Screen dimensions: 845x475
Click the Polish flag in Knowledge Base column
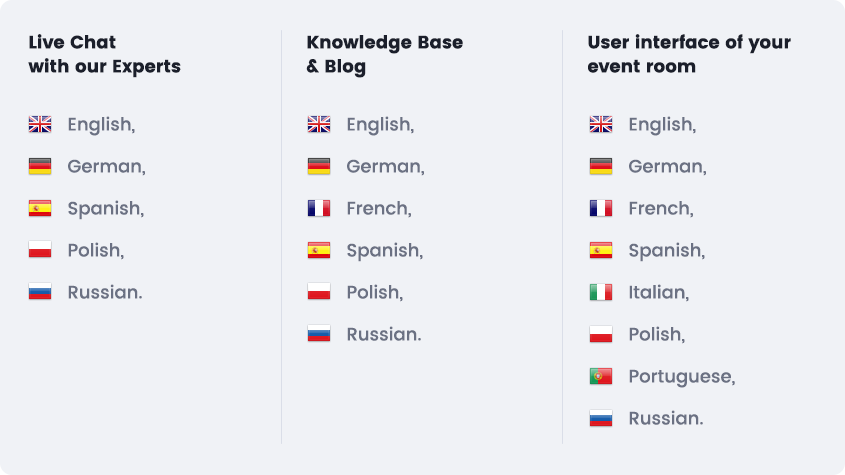coord(319,292)
